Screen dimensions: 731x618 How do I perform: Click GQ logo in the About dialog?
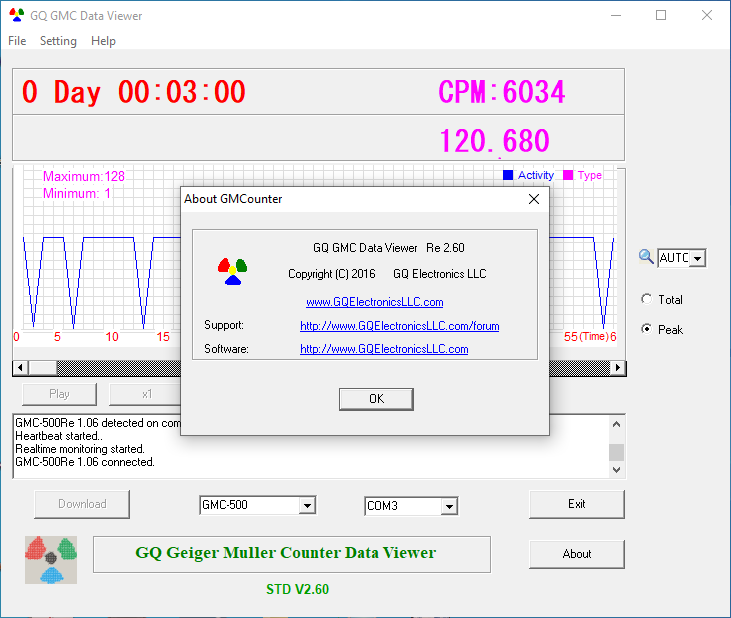pos(232,271)
